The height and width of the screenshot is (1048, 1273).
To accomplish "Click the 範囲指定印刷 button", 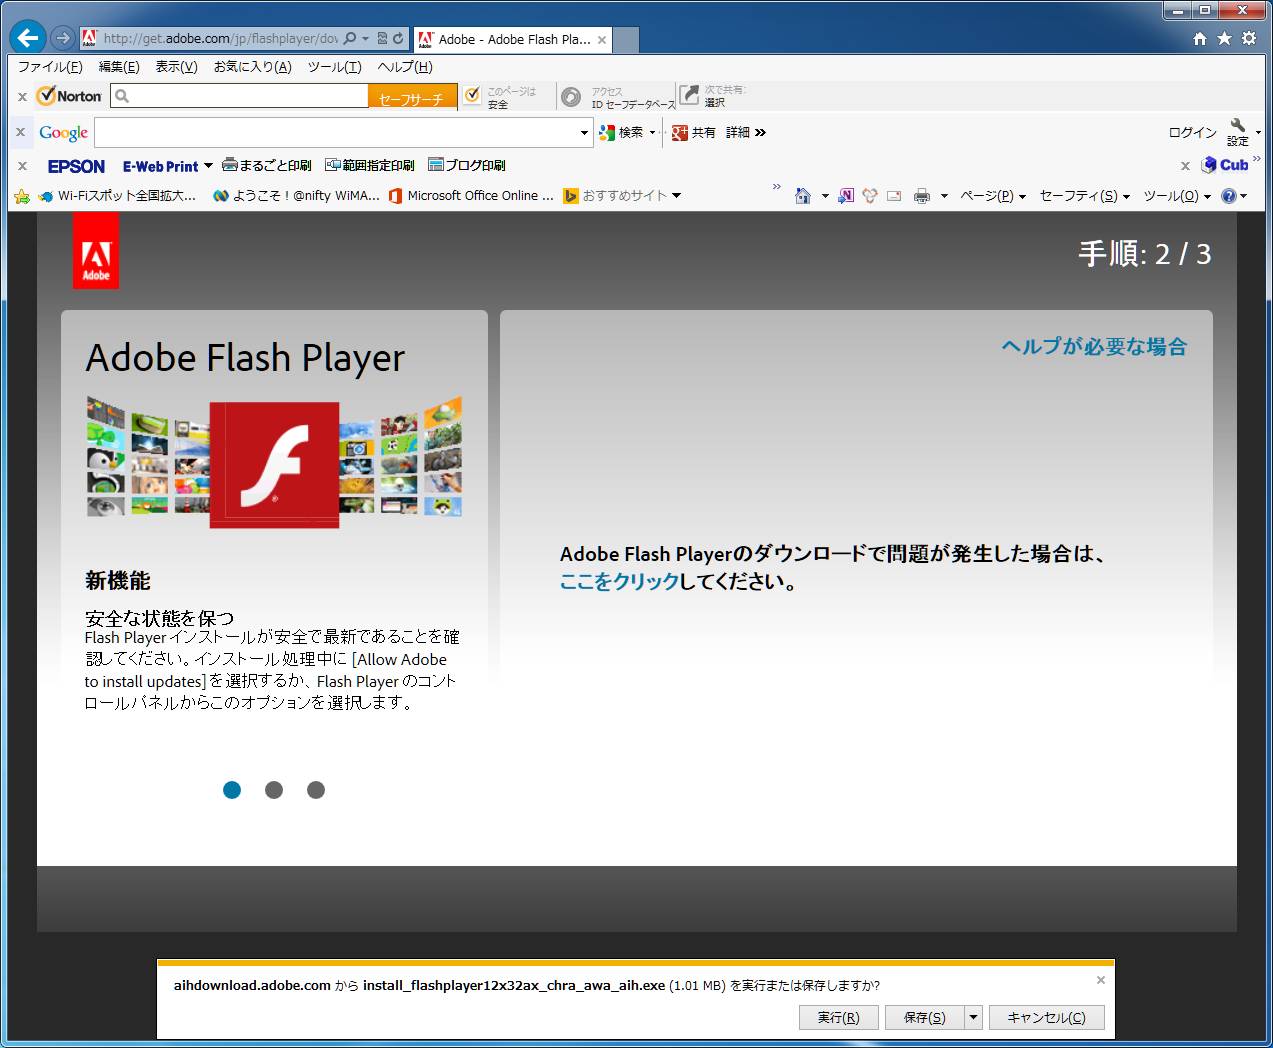I will point(369,166).
